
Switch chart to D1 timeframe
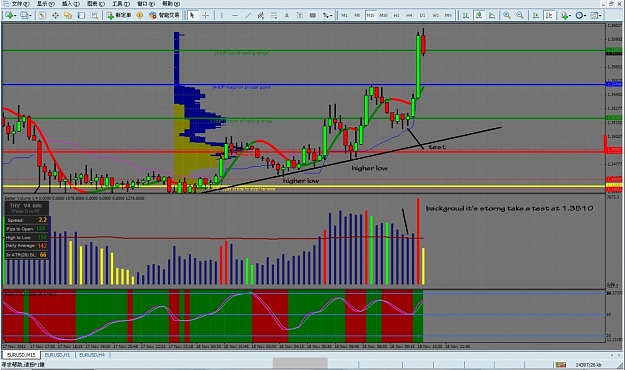(423, 15)
